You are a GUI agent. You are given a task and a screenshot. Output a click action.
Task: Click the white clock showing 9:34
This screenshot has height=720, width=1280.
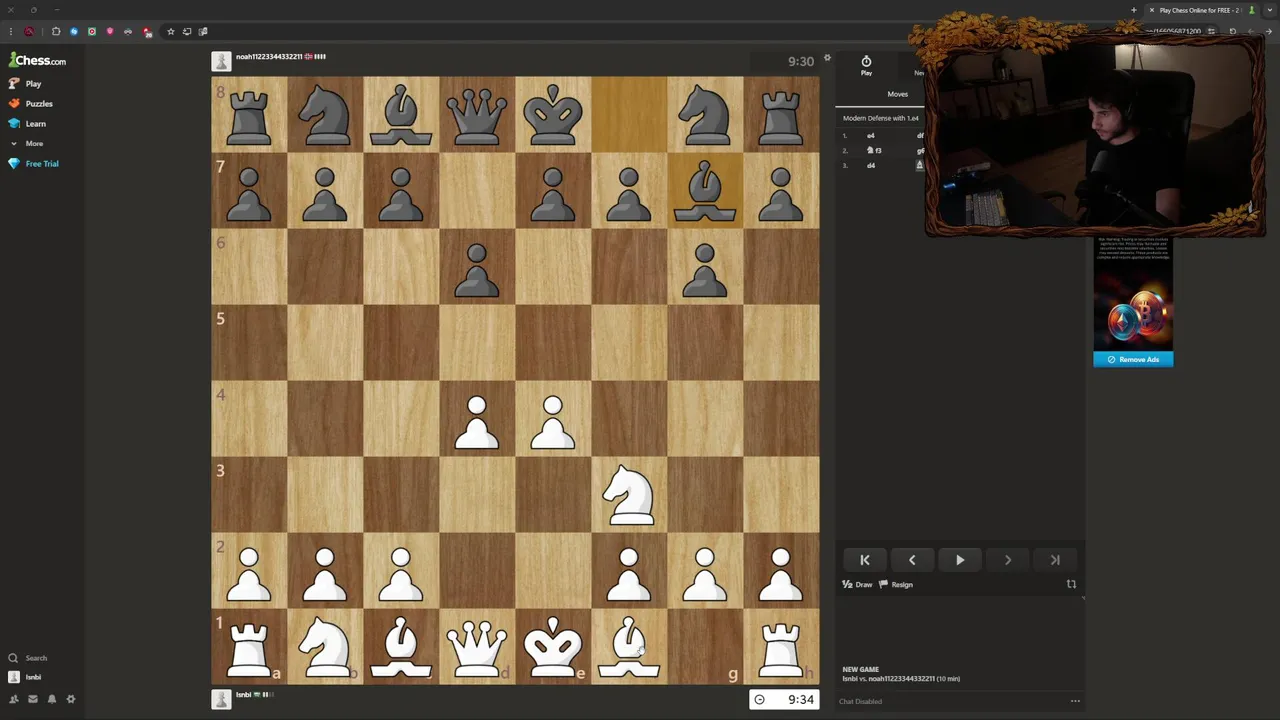(785, 699)
